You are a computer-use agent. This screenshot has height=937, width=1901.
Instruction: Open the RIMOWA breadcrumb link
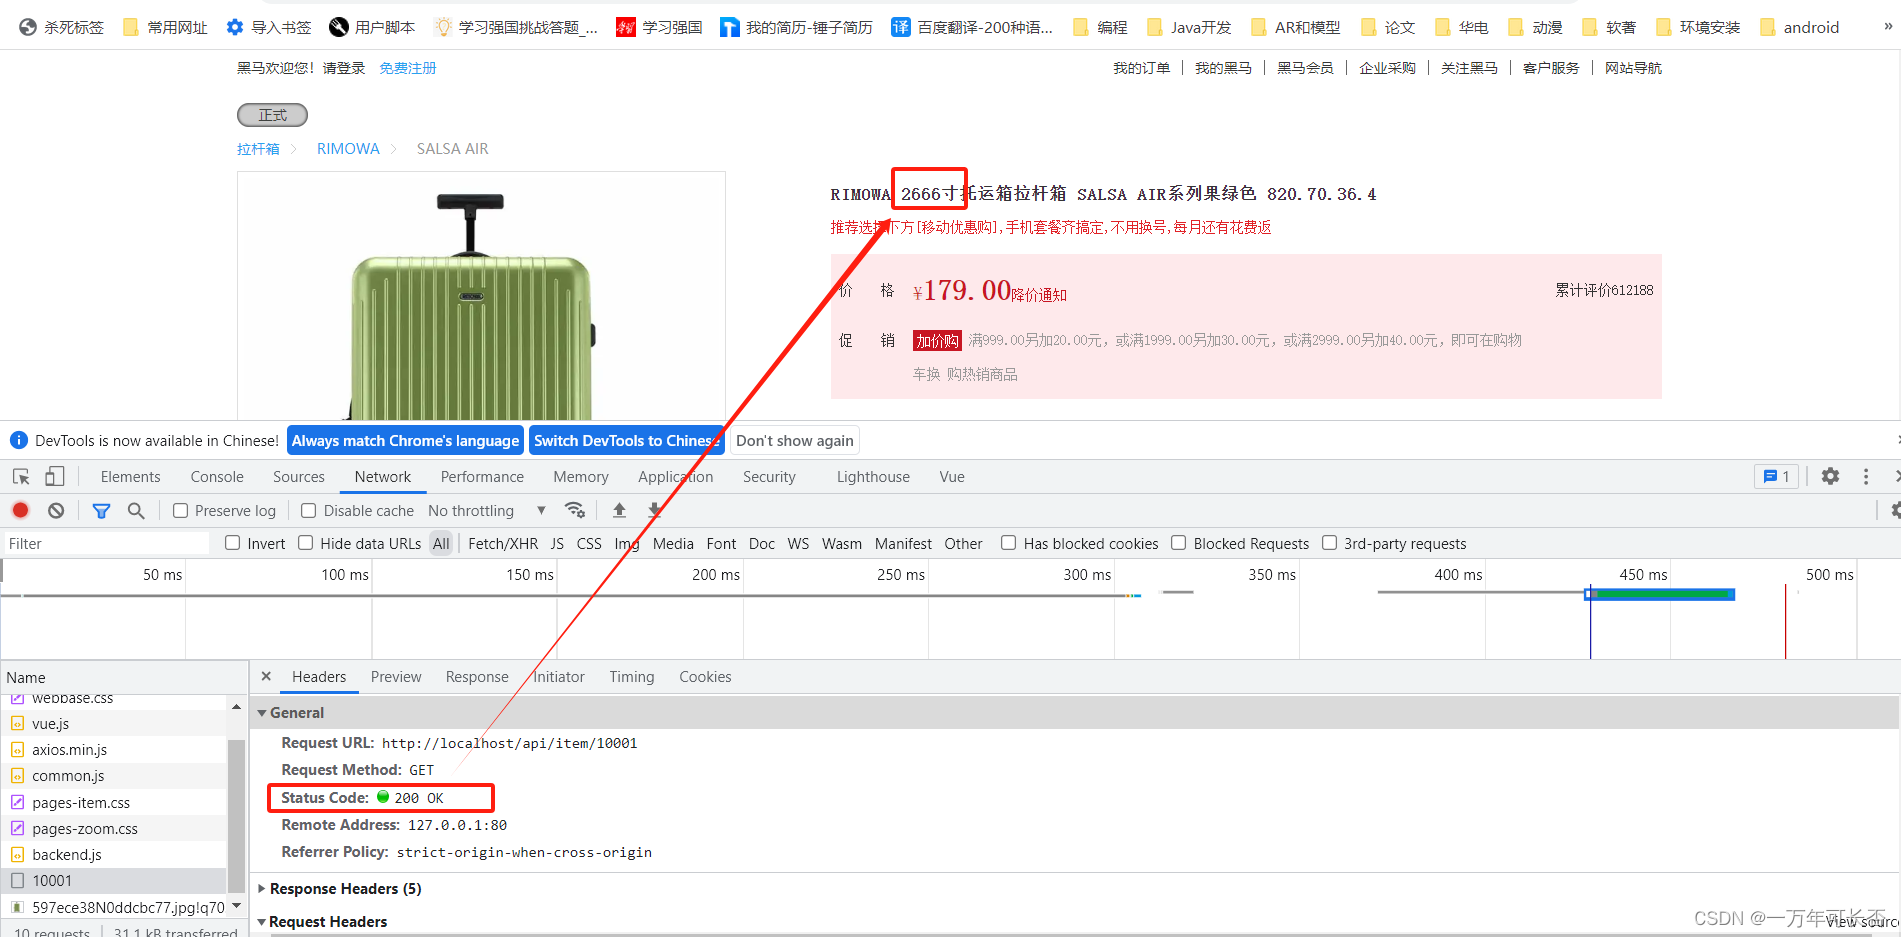pos(348,148)
